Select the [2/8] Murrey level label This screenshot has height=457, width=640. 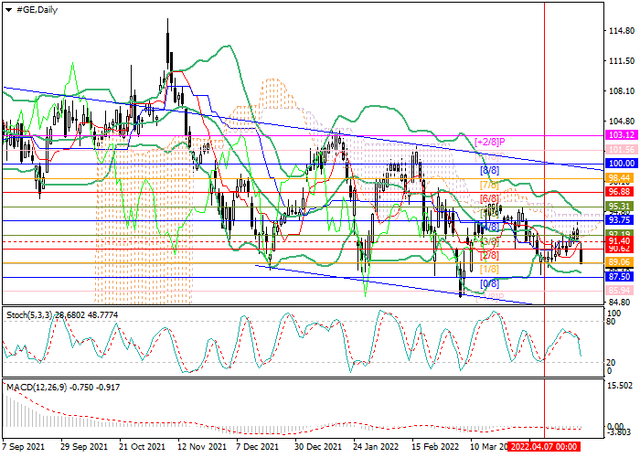coord(489,256)
